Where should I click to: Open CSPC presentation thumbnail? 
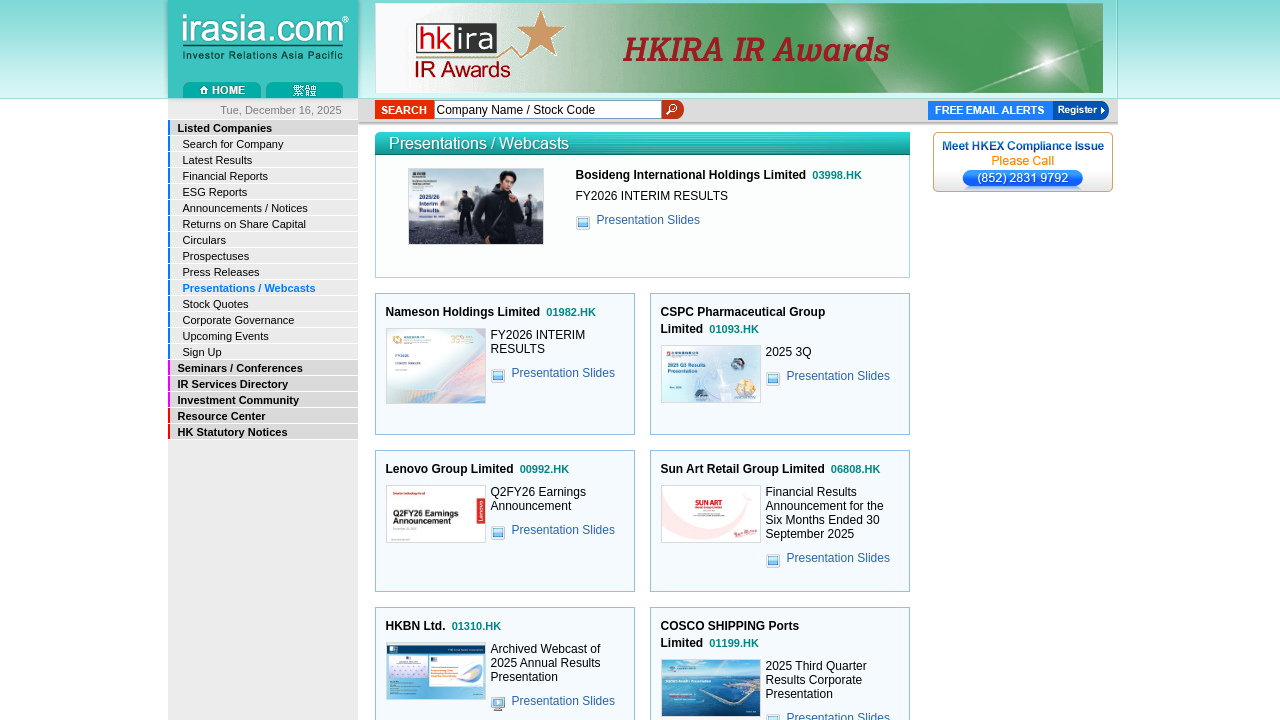[711, 374]
